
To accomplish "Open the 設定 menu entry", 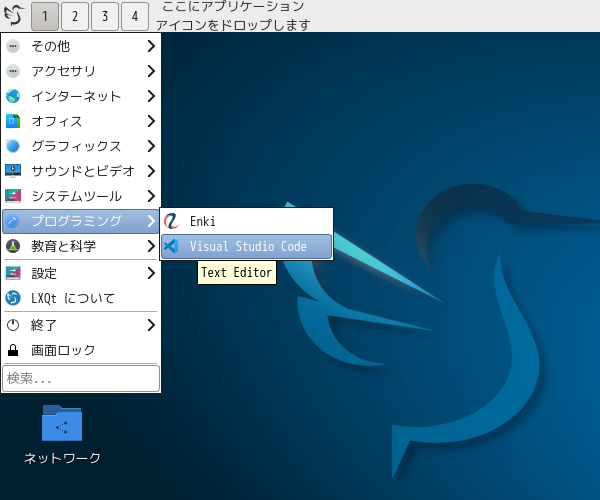I will (81, 273).
